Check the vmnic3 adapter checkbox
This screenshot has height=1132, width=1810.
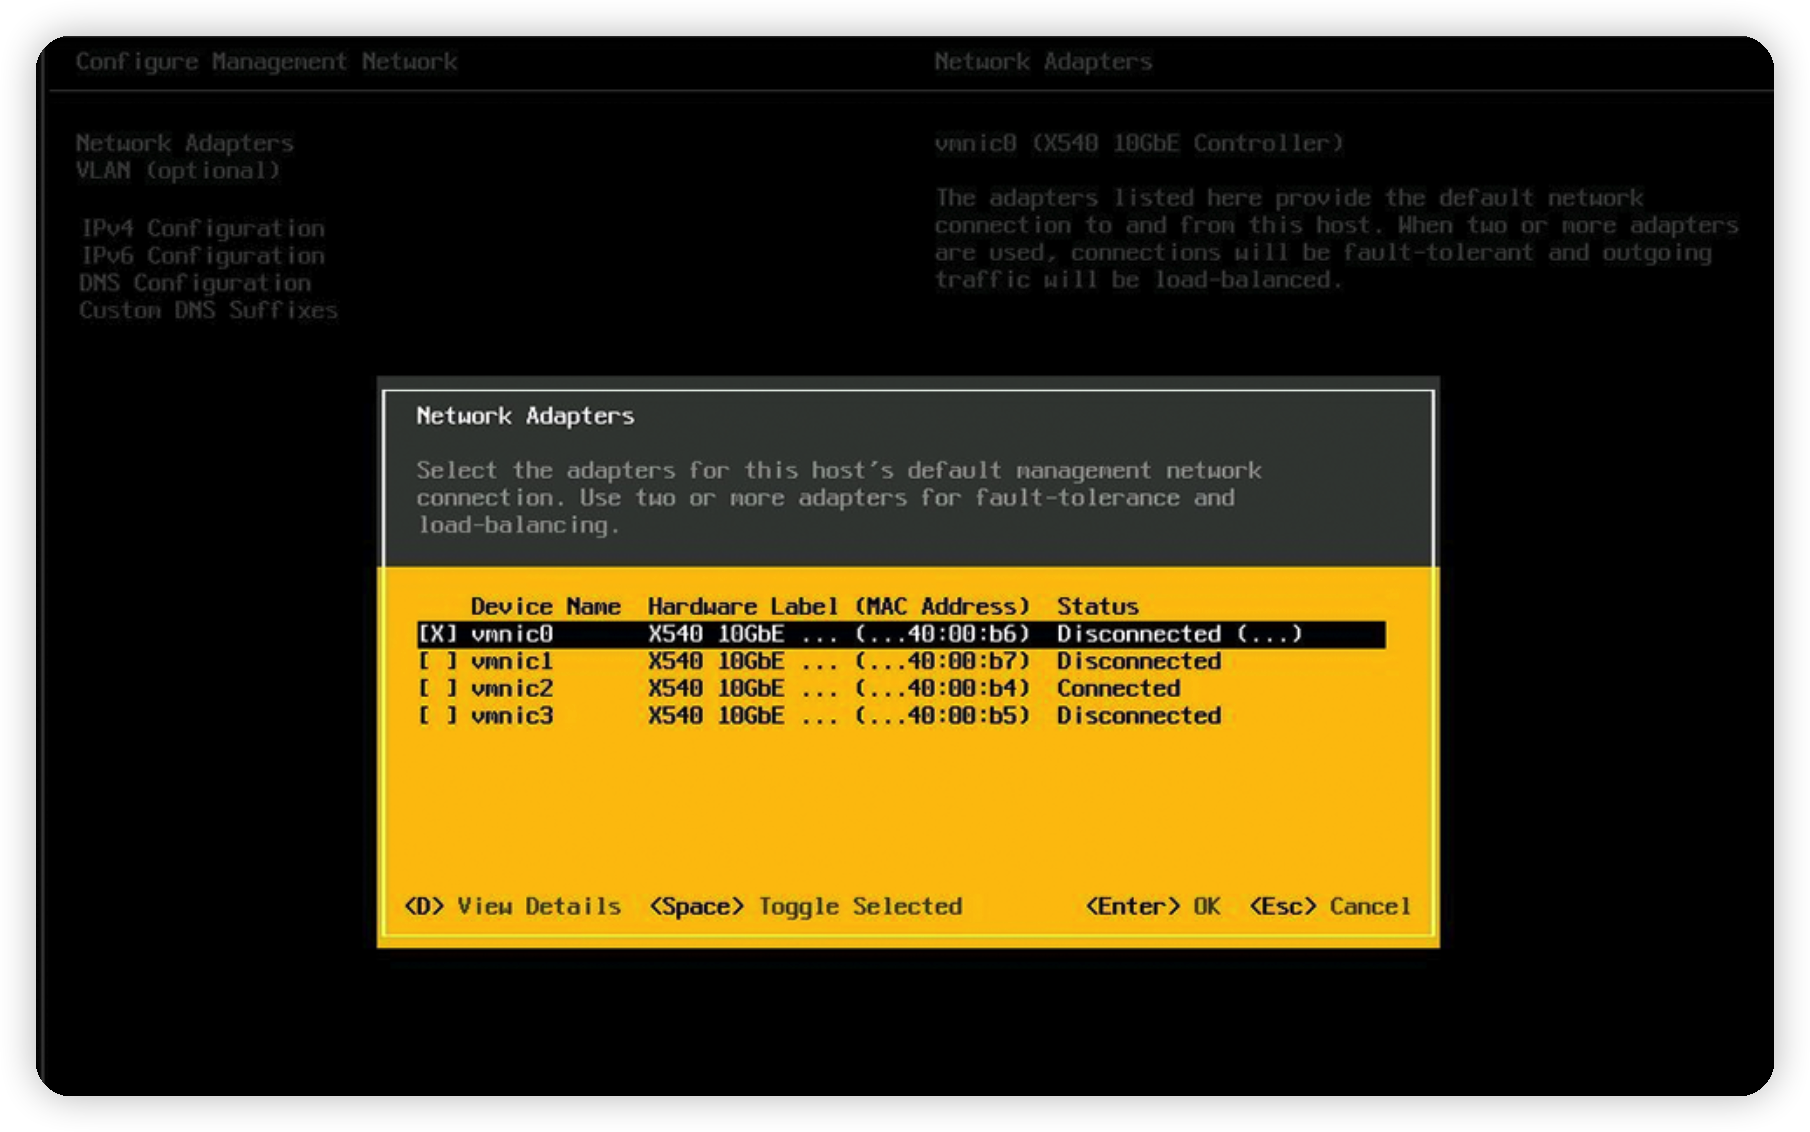coord(437,715)
